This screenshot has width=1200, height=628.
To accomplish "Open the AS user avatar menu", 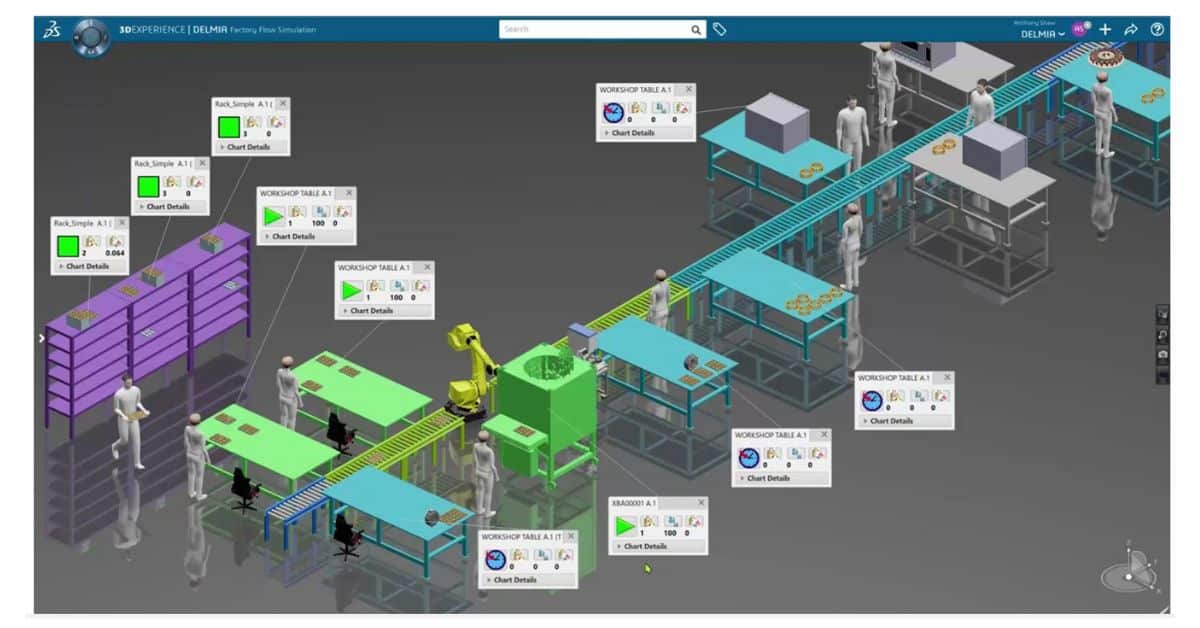I will point(1078,30).
